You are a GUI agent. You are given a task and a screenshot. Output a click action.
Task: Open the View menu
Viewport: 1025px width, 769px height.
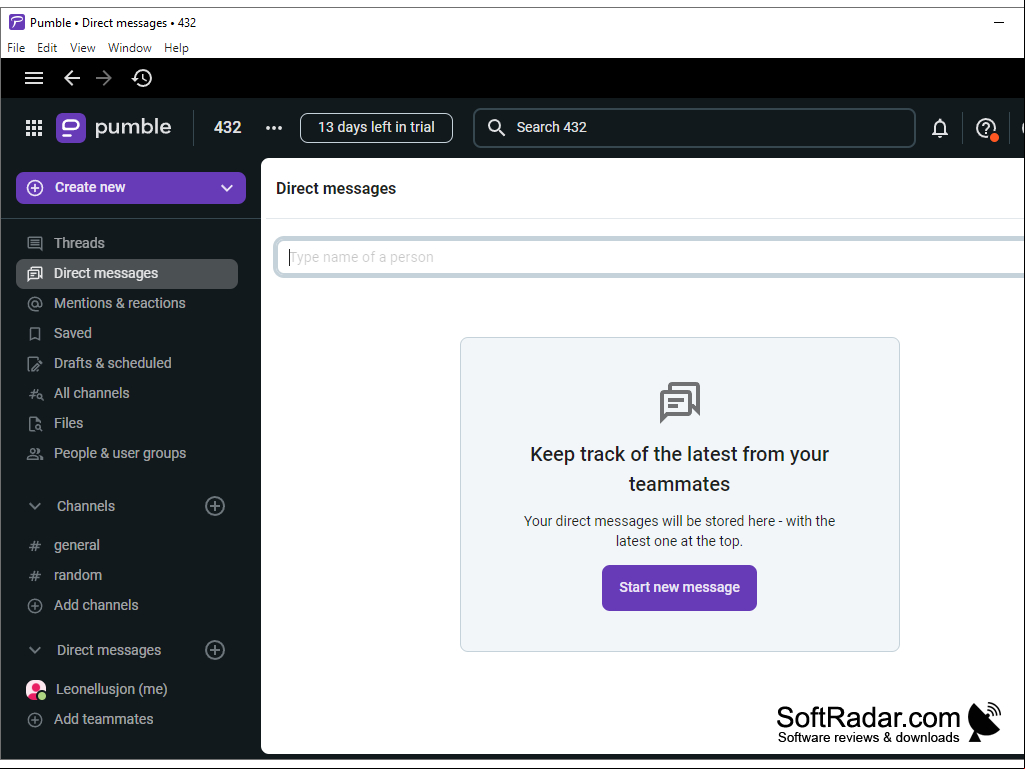point(82,48)
